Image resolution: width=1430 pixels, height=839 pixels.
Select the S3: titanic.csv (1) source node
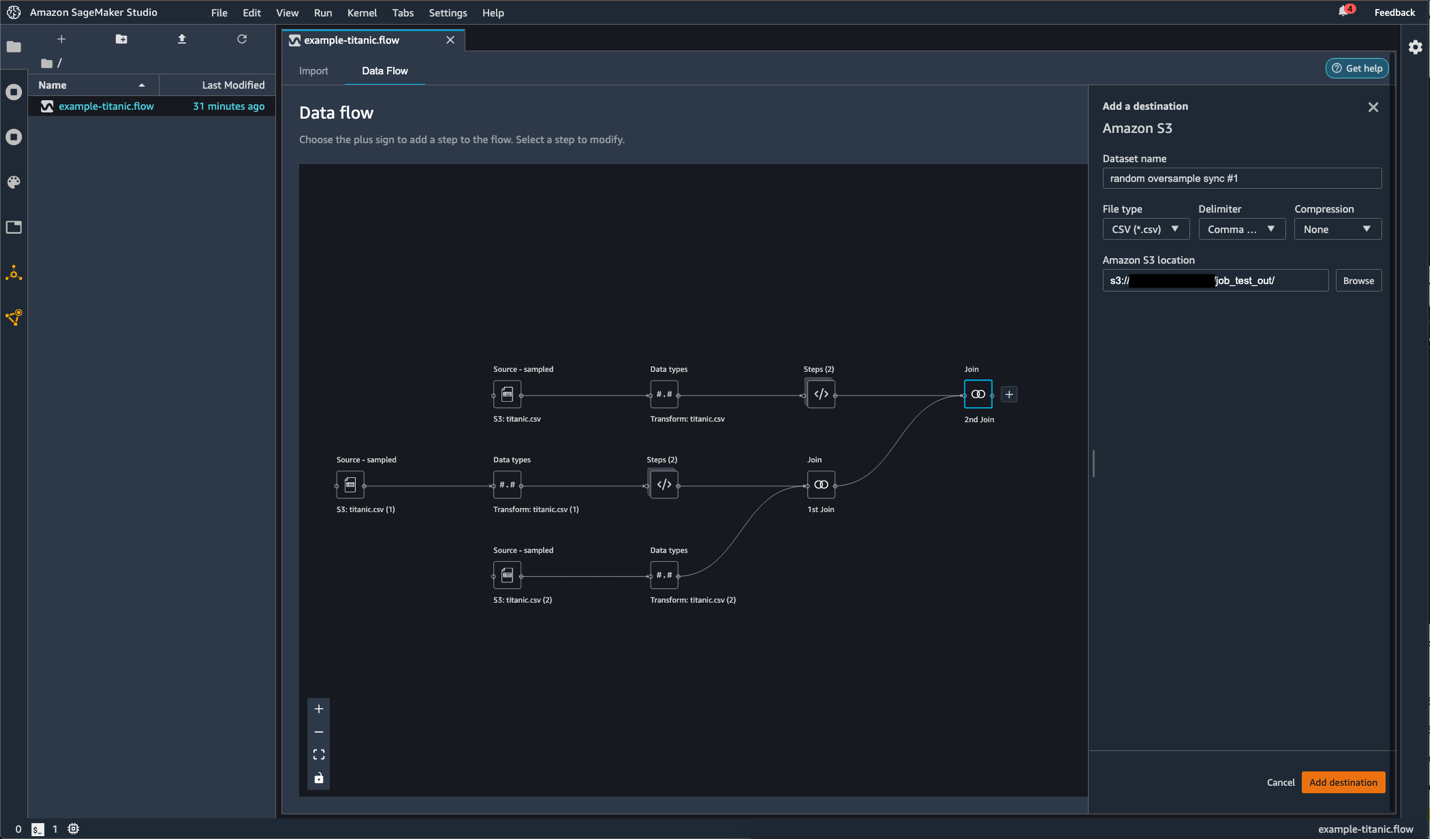click(350, 485)
